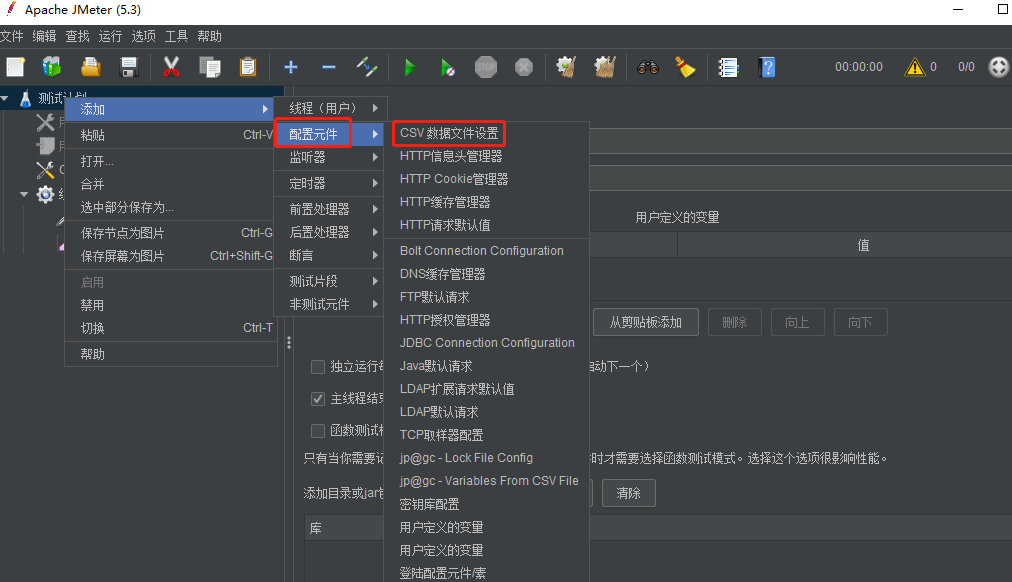Click the Clear All results icon

point(605,67)
